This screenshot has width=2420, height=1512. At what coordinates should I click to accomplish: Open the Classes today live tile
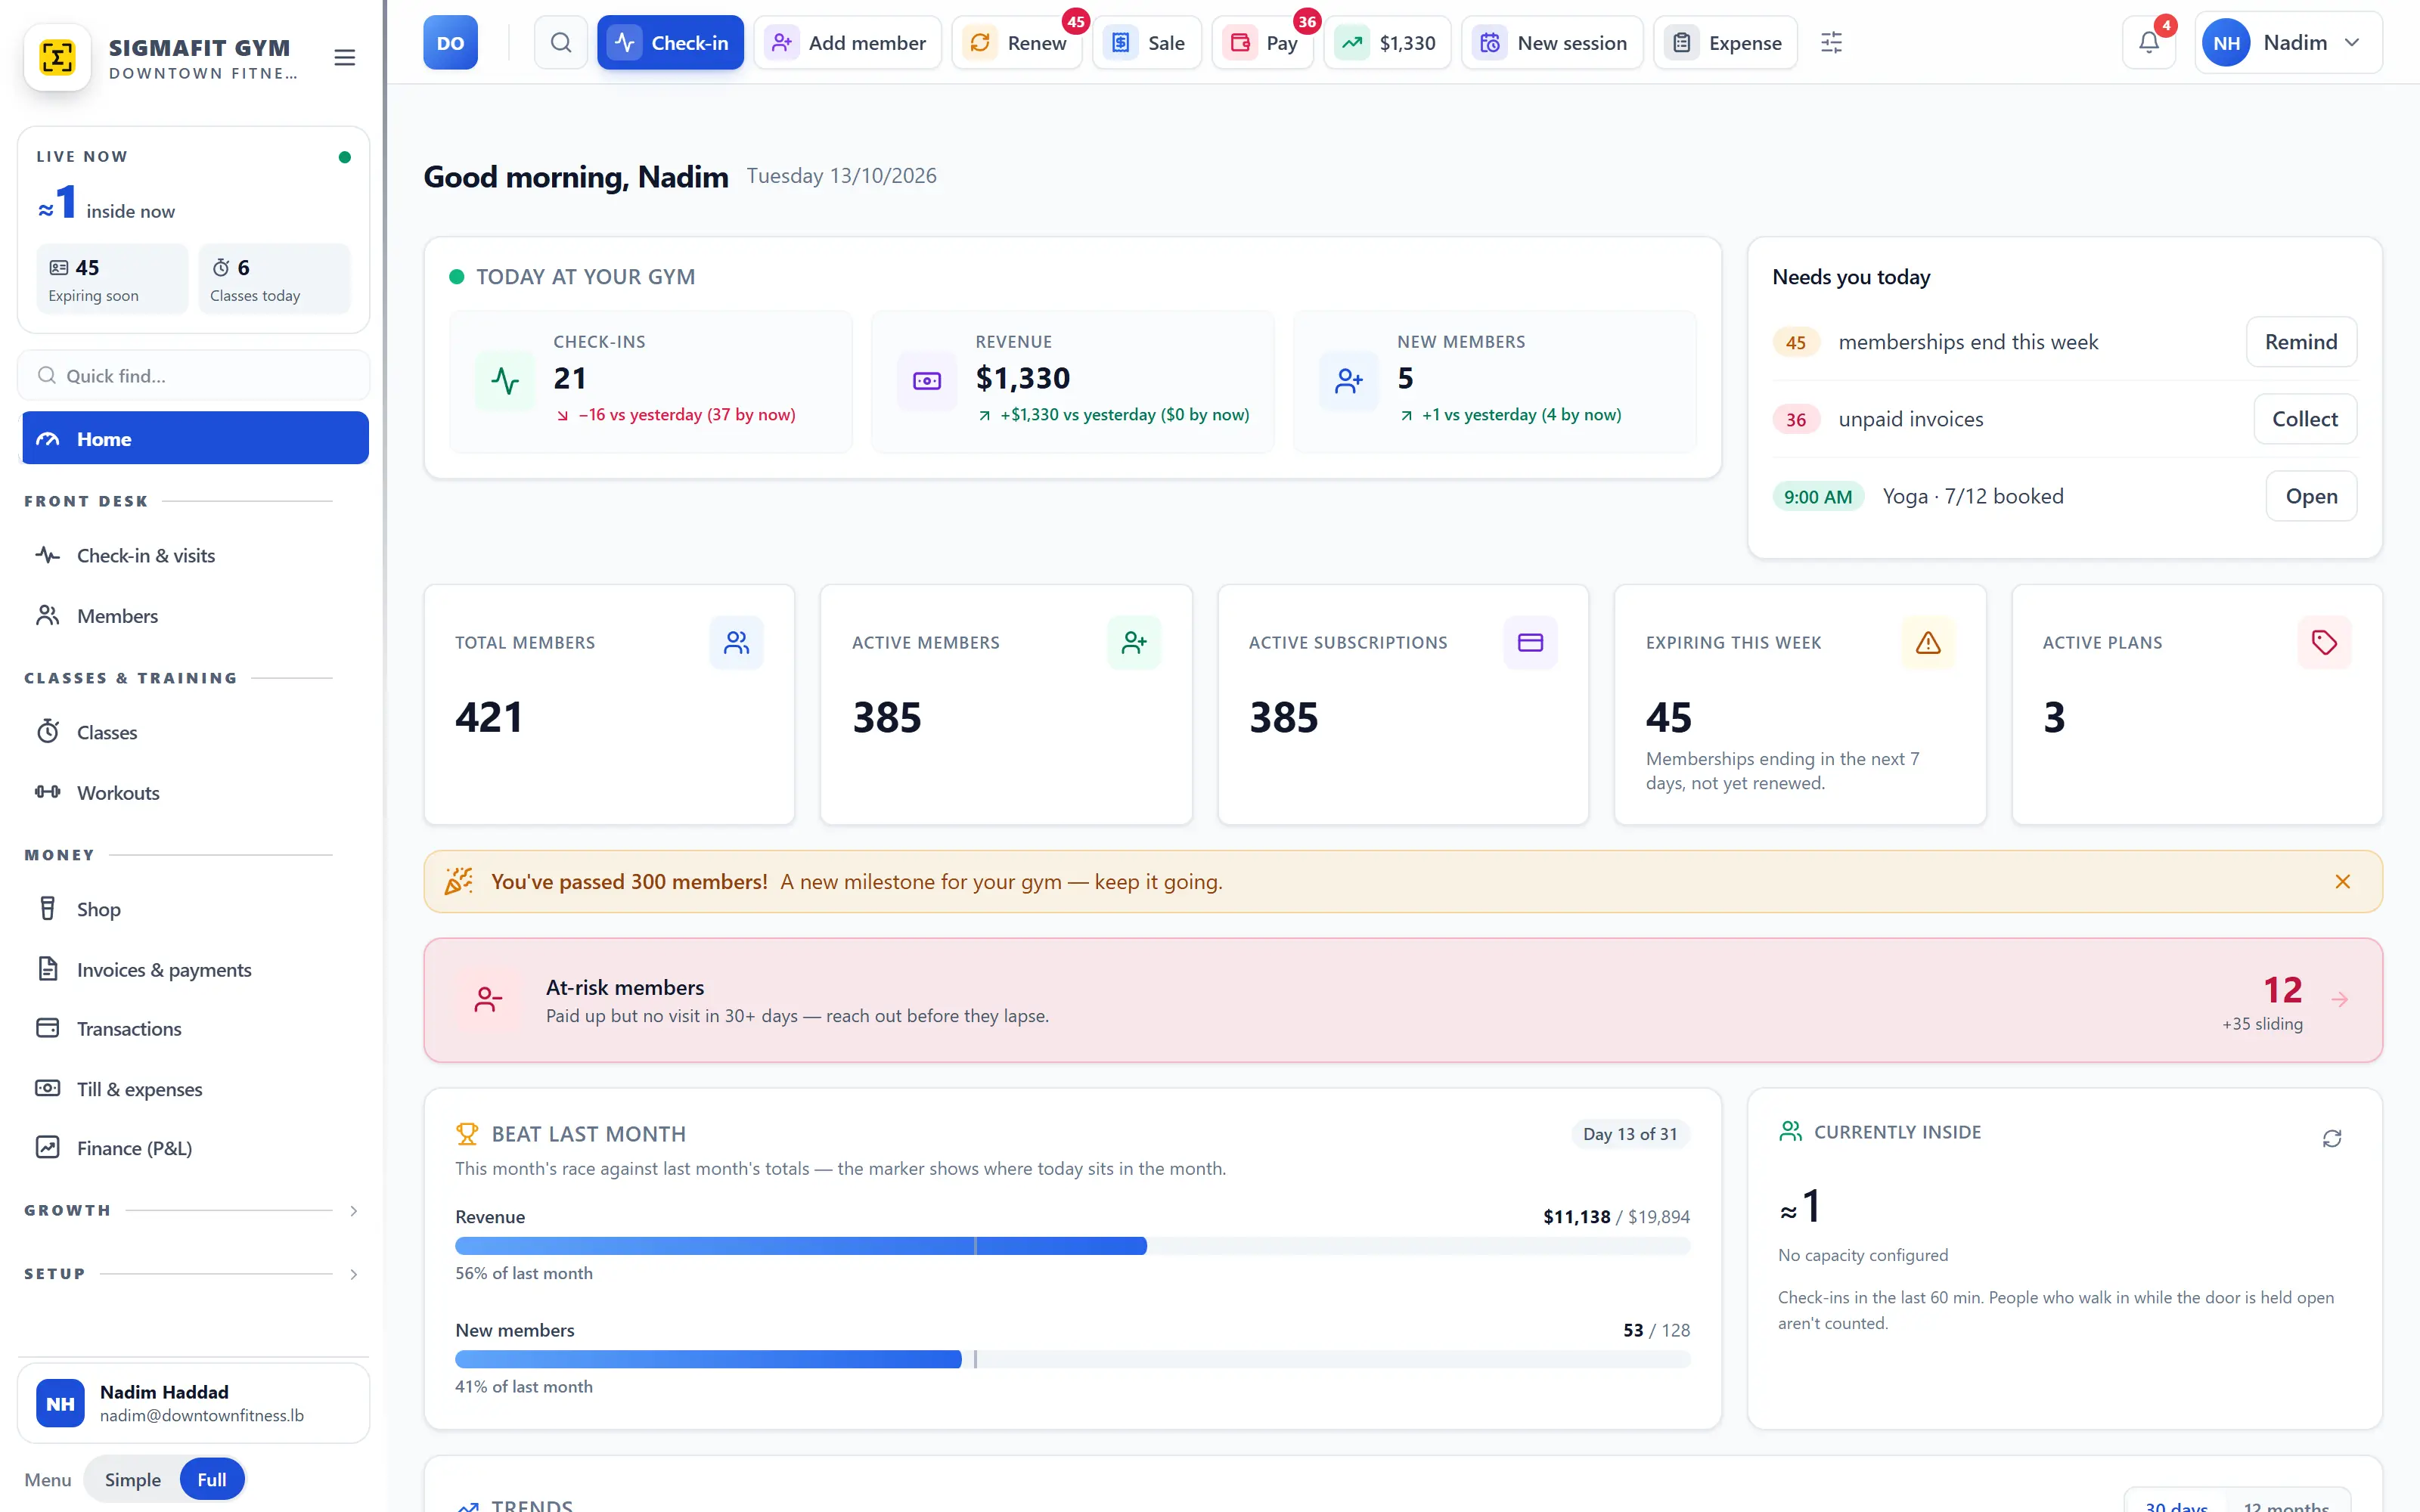(x=274, y=279)
